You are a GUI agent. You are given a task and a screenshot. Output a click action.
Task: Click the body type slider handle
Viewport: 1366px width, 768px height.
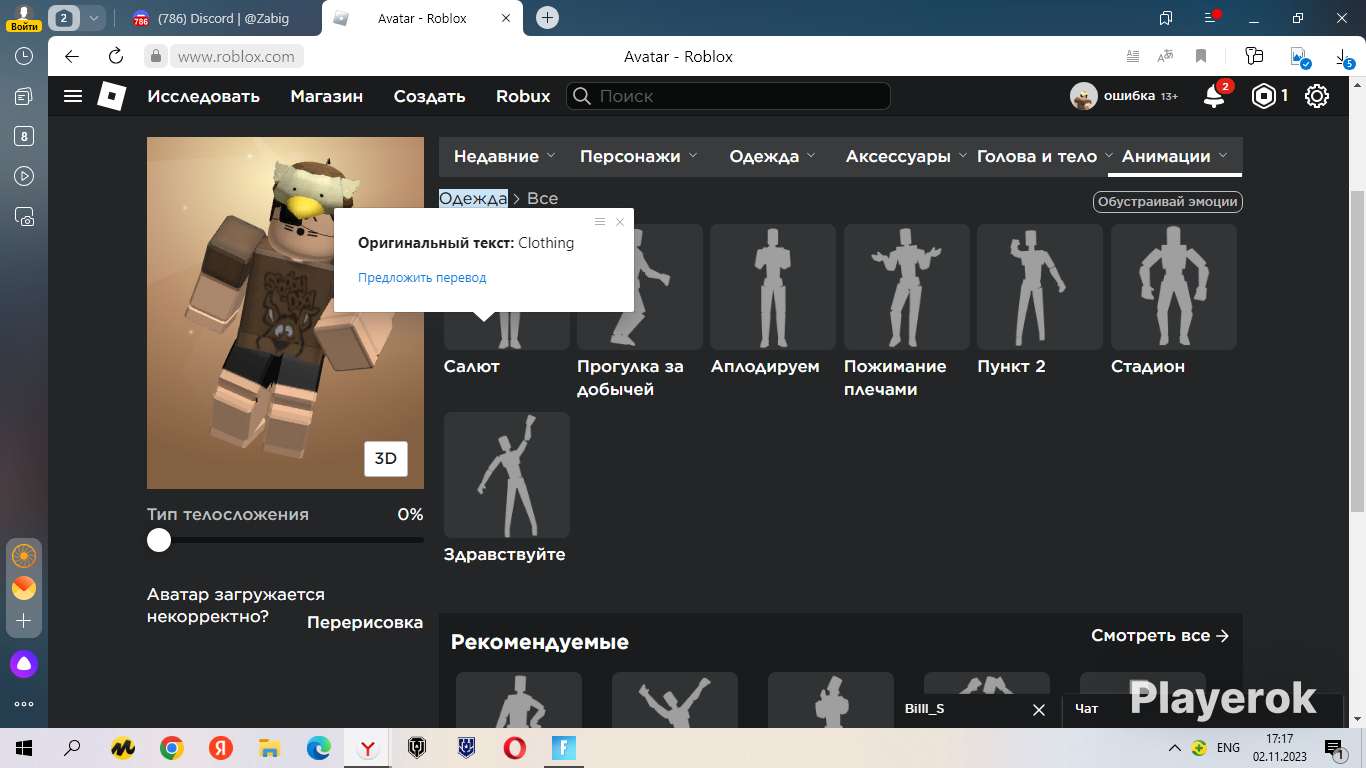click(x=159, y=540)
